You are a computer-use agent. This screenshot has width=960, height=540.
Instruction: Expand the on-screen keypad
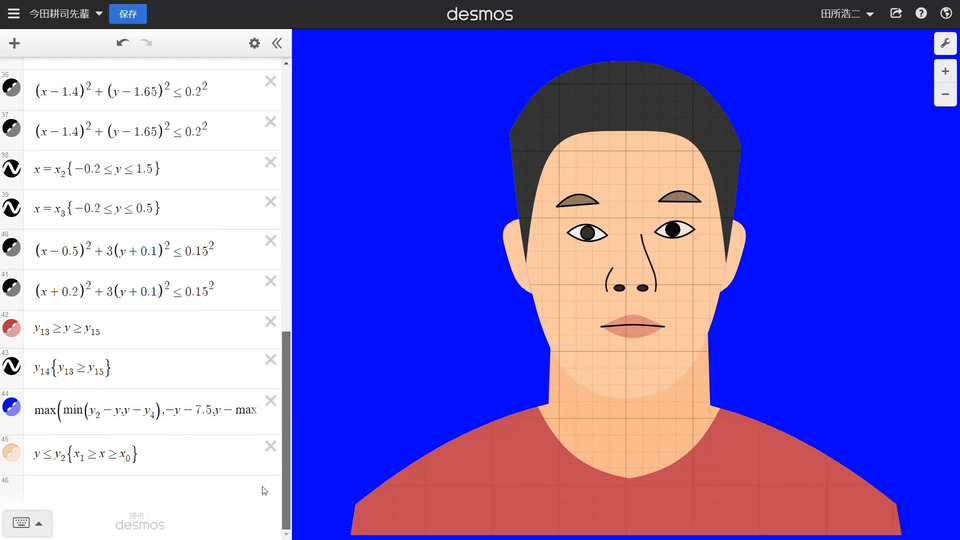point(27,523)
